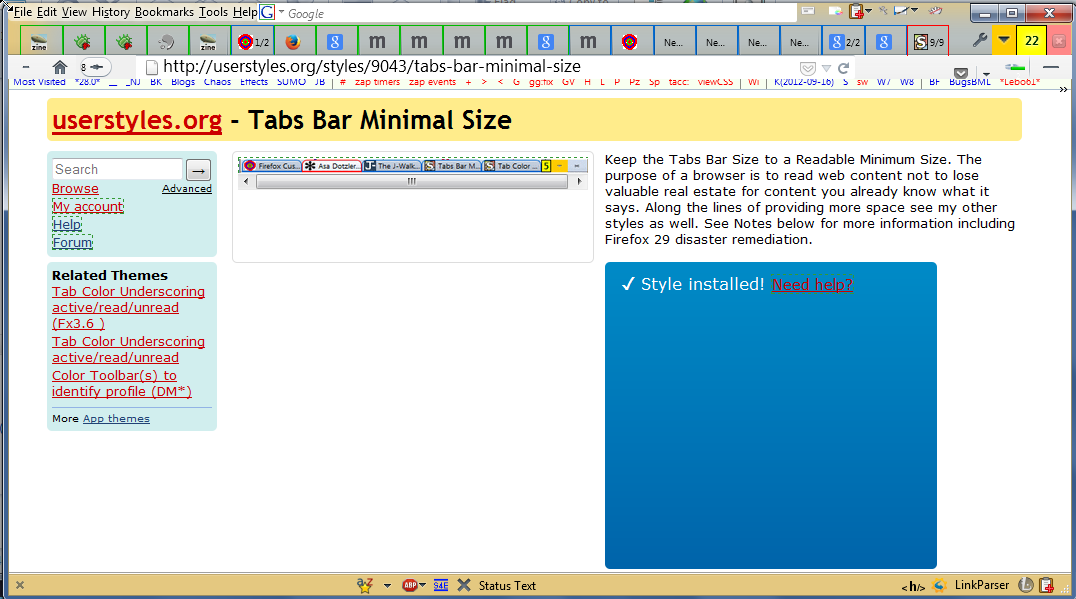Open the Forum link in sidebar

tap(73, 242)
